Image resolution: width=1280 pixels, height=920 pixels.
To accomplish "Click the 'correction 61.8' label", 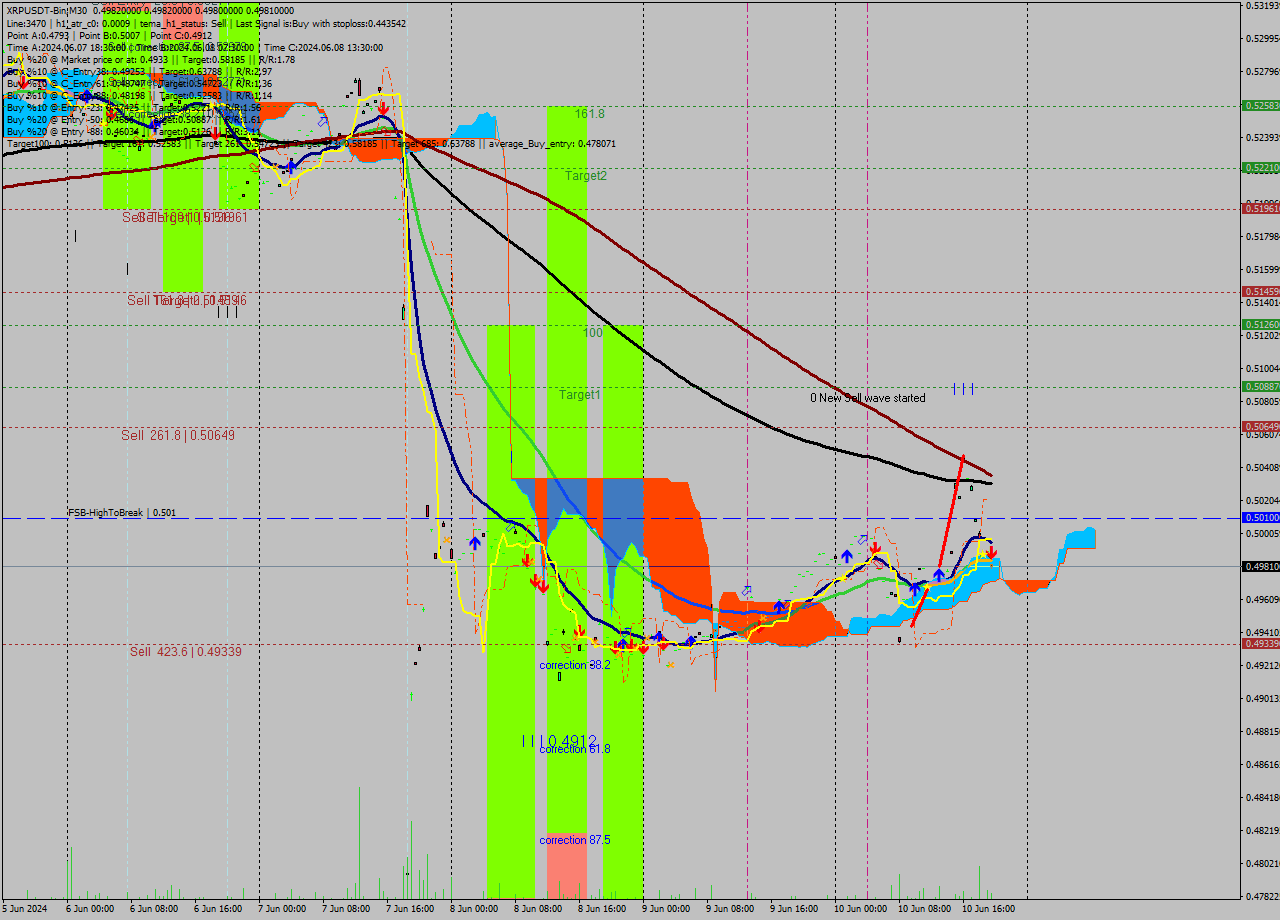I will pyautogui.click(x=575, y=749).
